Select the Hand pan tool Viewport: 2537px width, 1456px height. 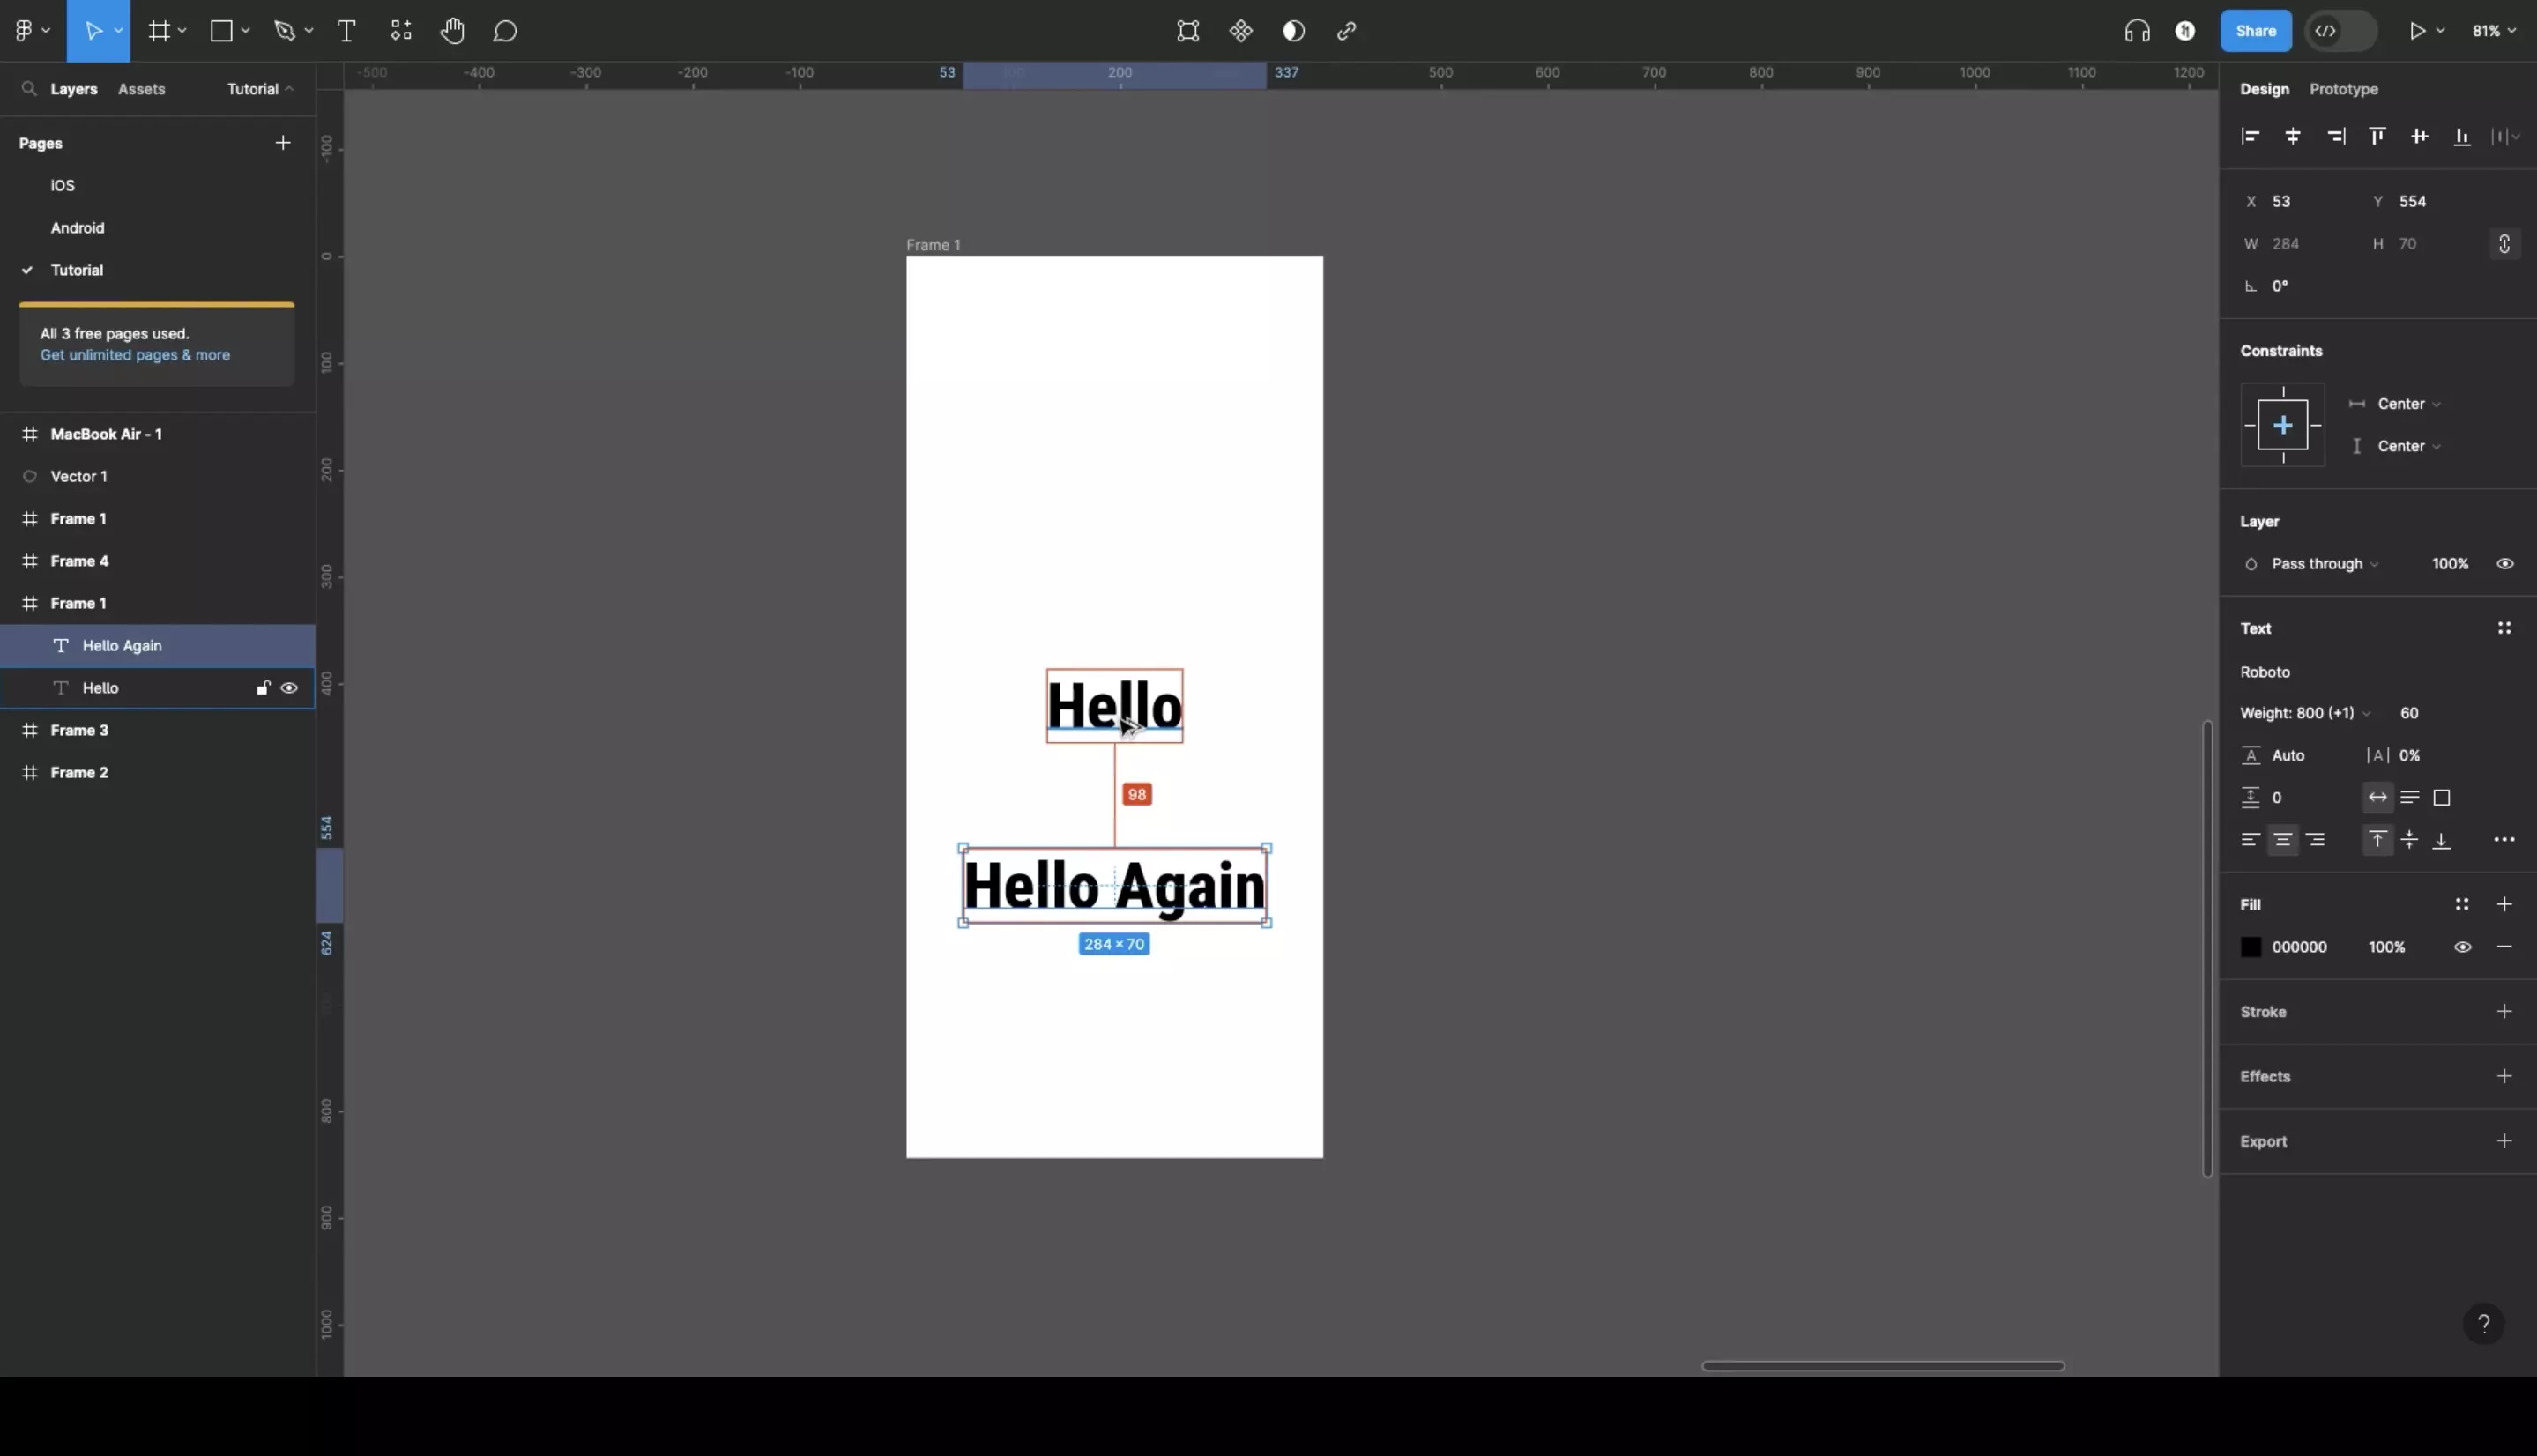[x=451, y=32]
